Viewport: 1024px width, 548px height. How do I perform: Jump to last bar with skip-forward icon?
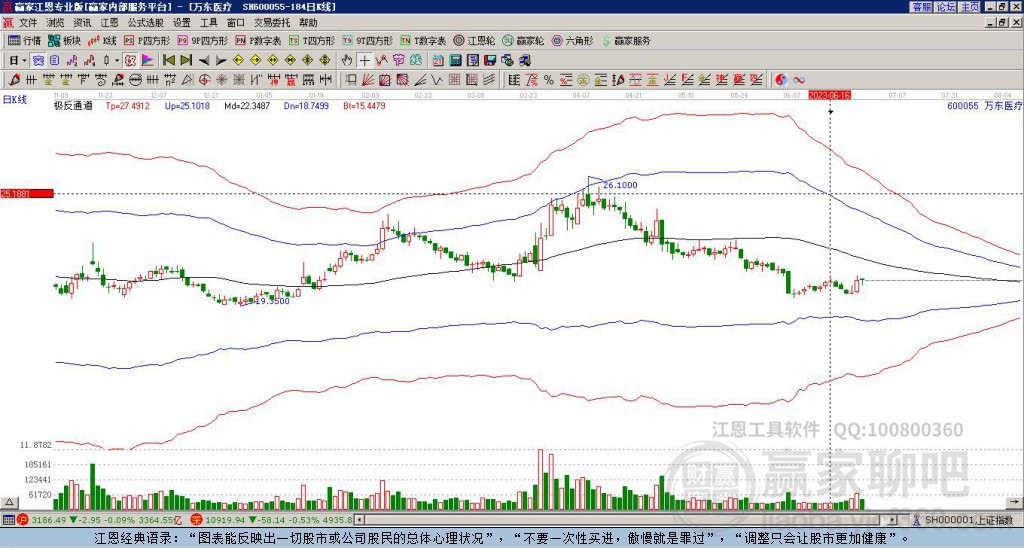186,61
